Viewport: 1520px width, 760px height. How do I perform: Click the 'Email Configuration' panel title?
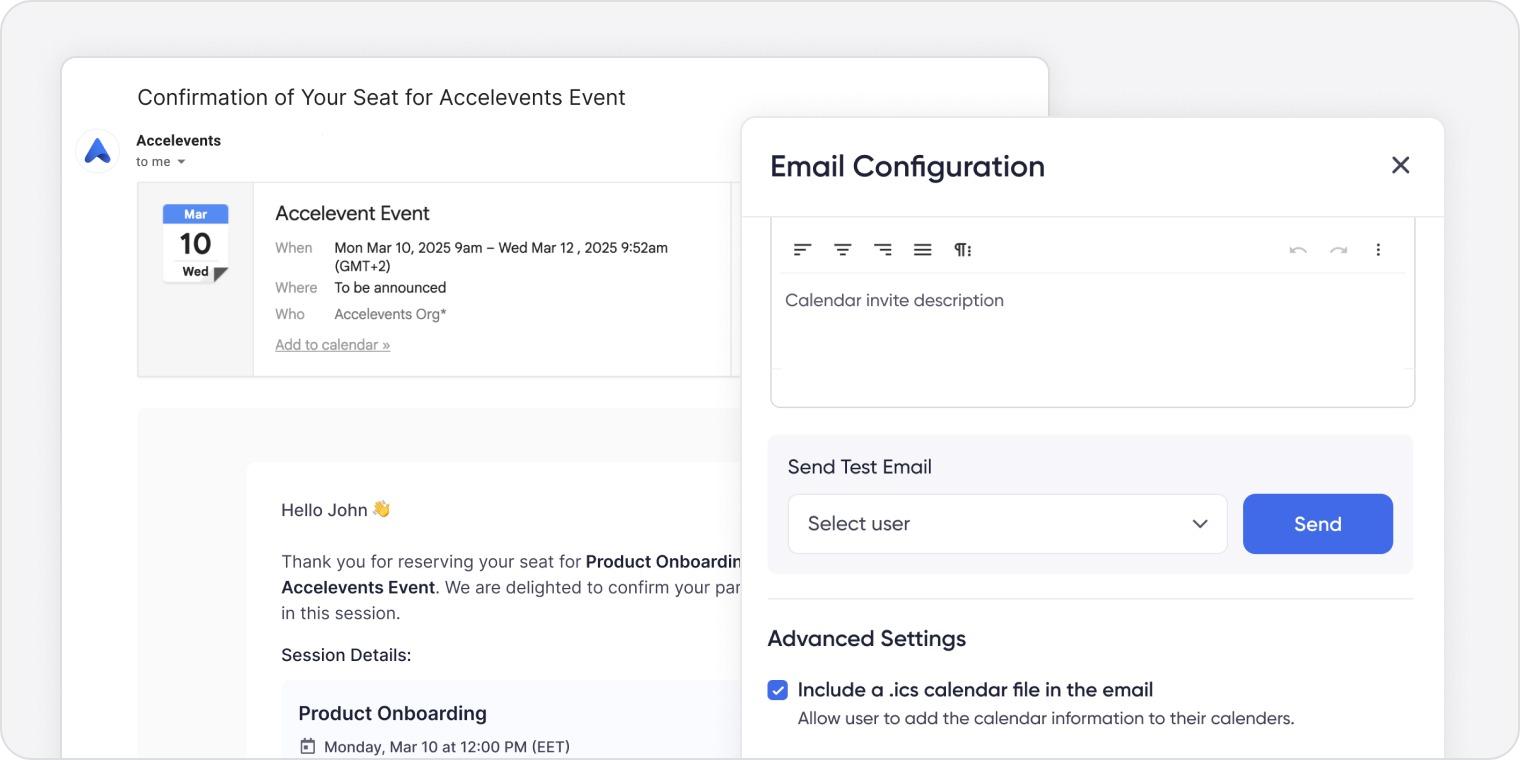[x=907, y=166]
